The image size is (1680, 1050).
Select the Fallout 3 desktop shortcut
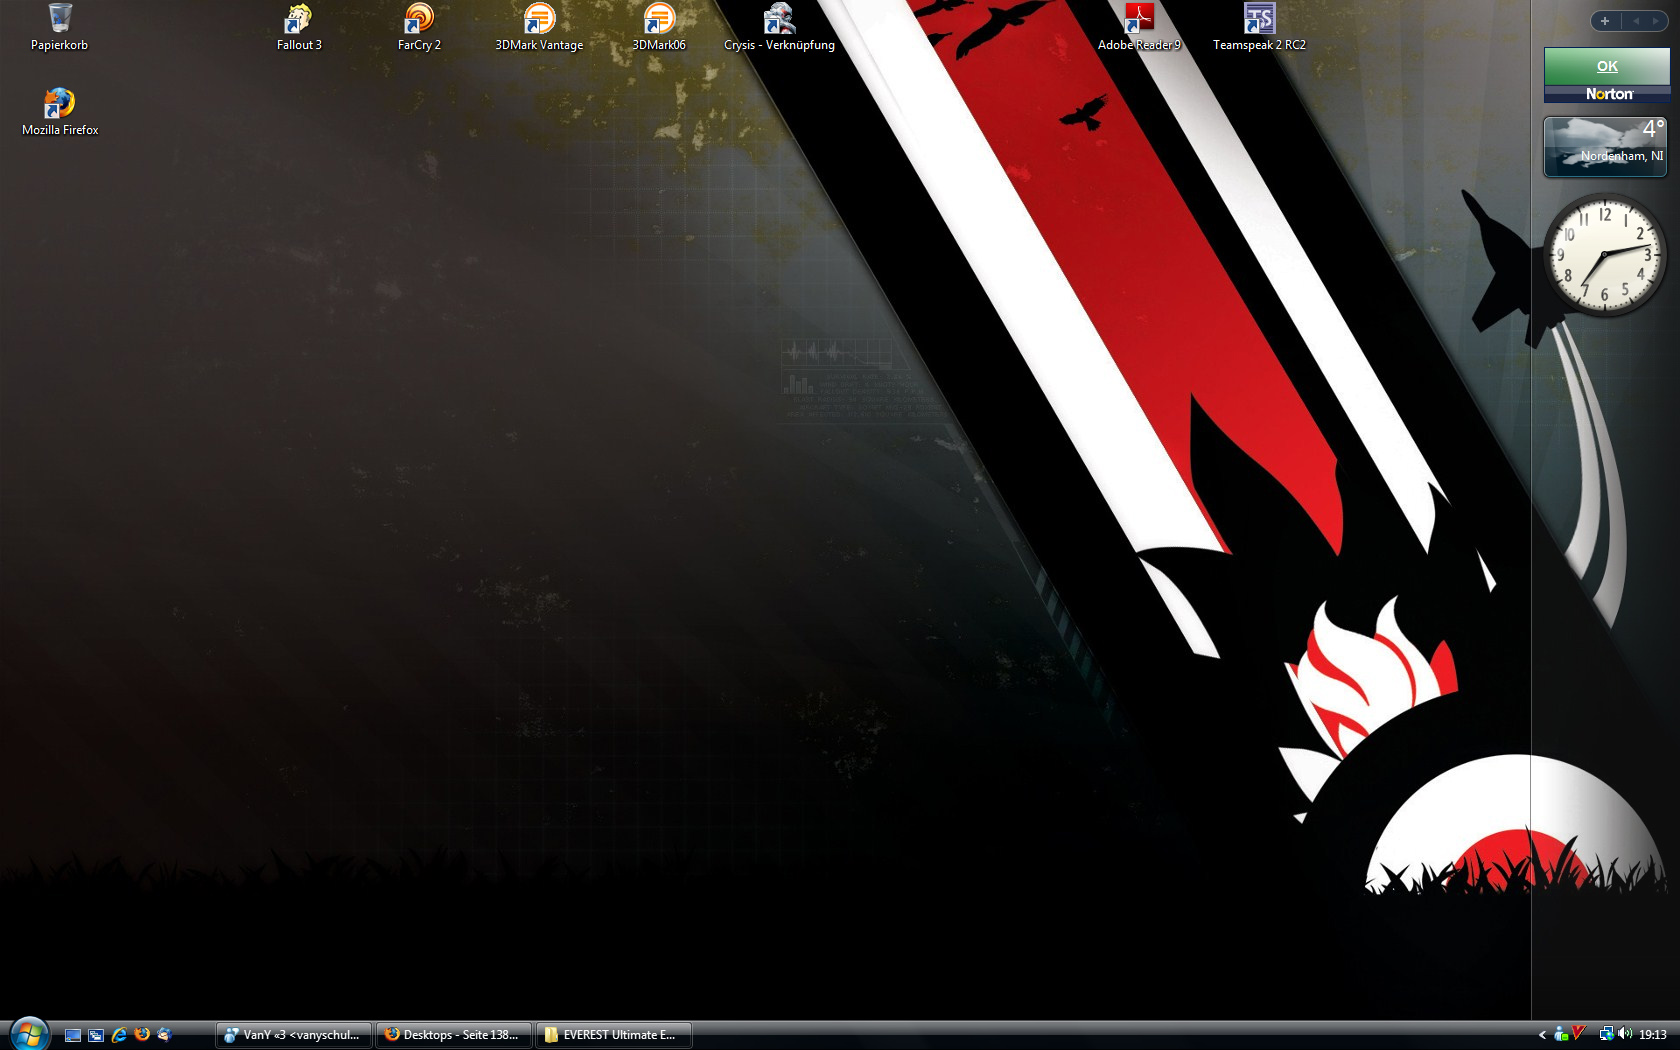click(x=299, y=20)
